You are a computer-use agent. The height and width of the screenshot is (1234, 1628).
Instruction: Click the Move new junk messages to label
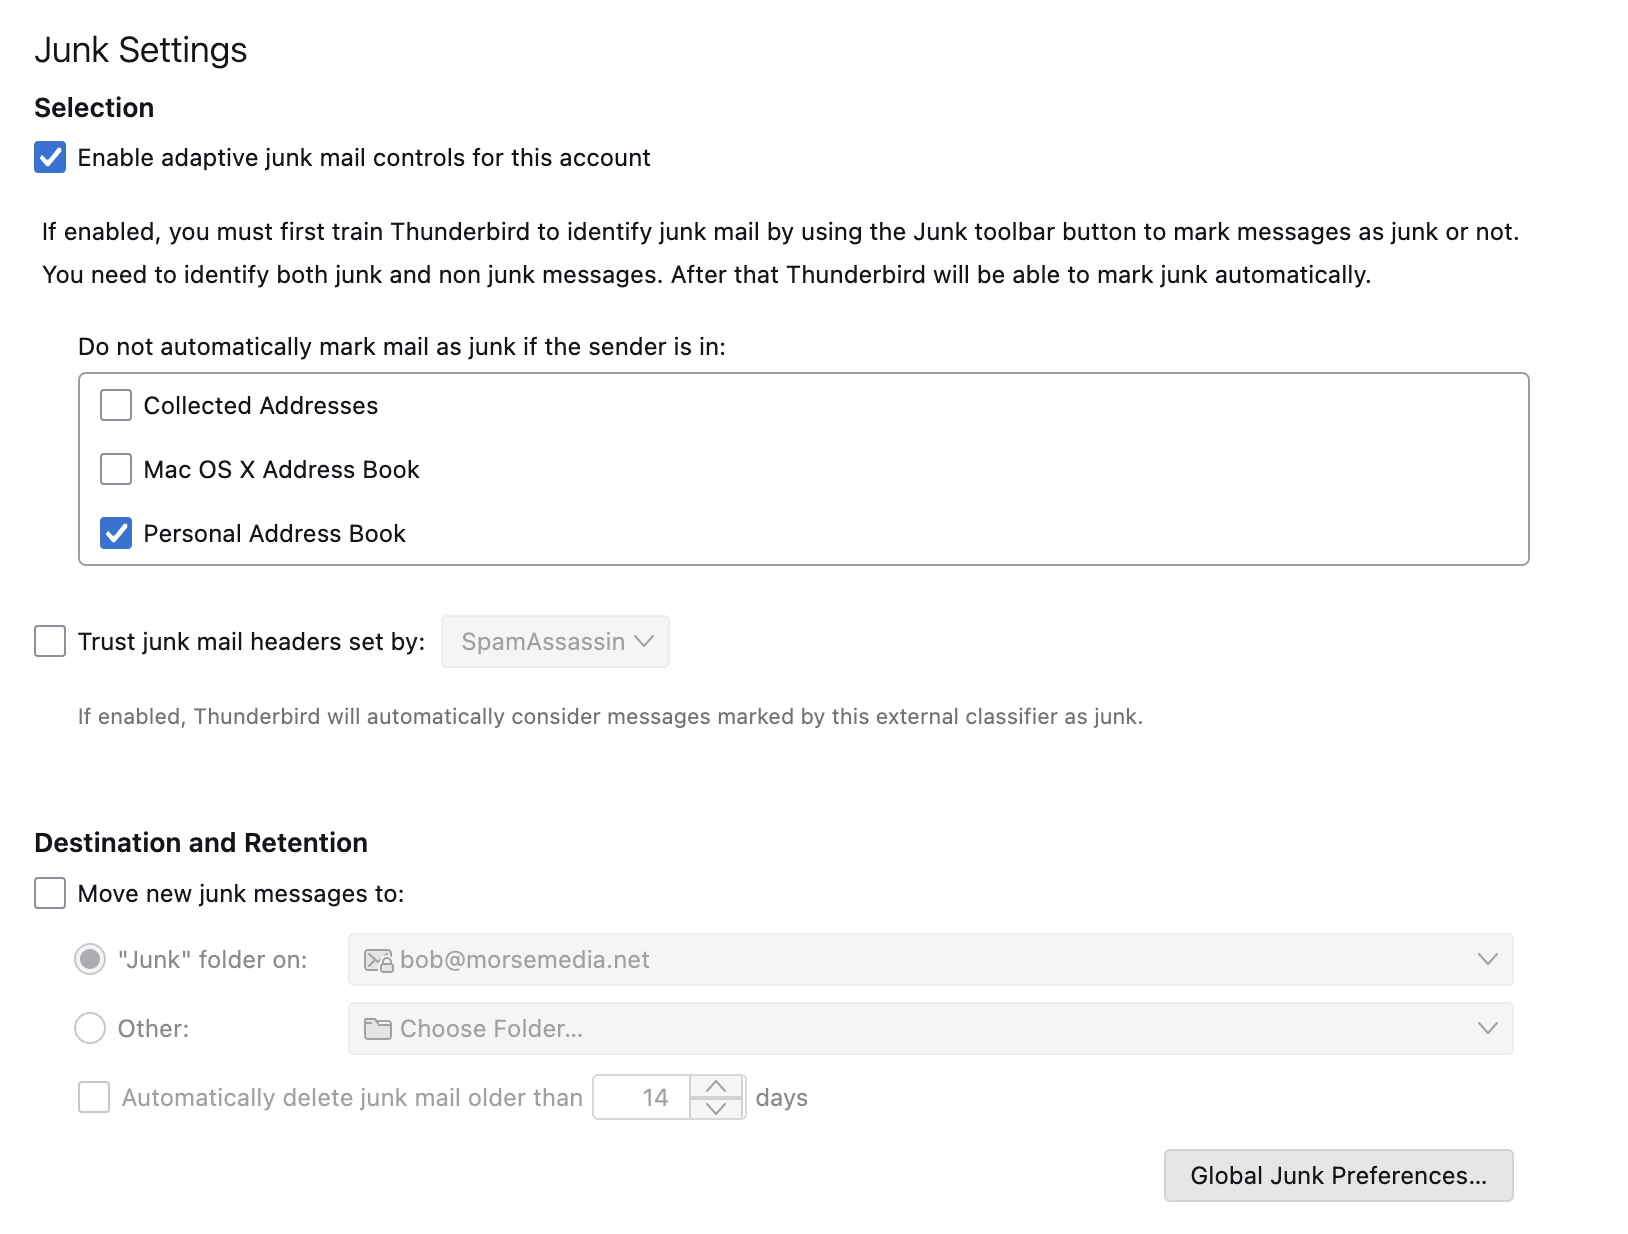coord(241,894)
